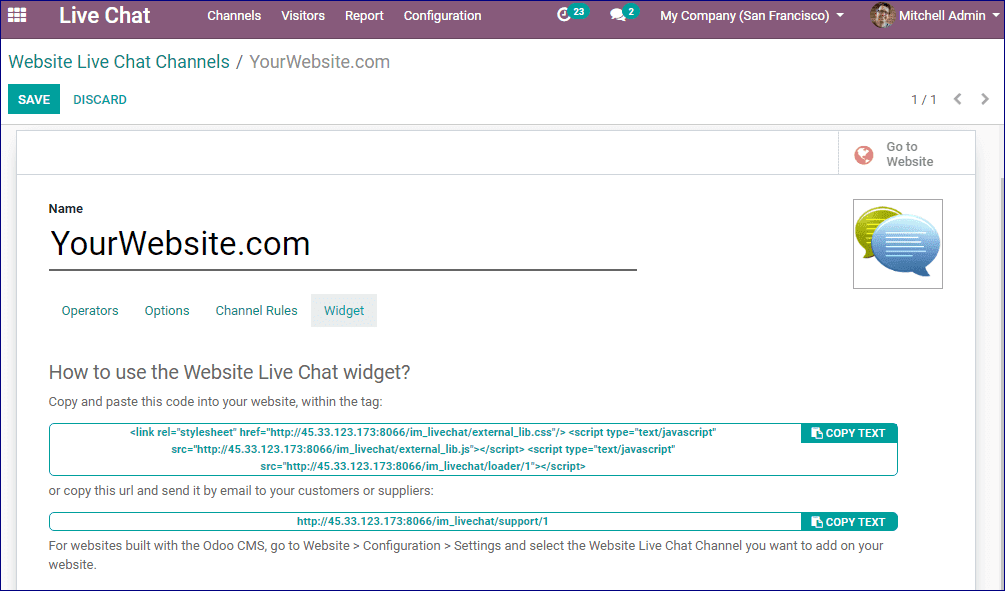This screenshot has width=1005, height=591.
Task: Switch to the Options tab
Action: pos(167,311)
